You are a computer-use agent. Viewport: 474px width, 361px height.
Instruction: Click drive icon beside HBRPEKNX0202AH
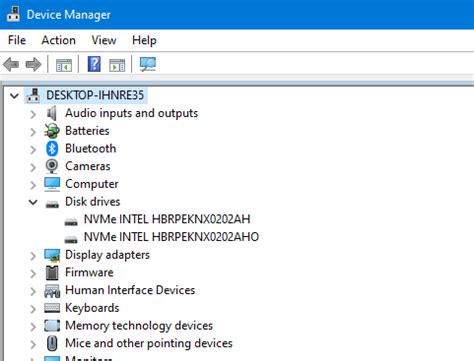71,222
